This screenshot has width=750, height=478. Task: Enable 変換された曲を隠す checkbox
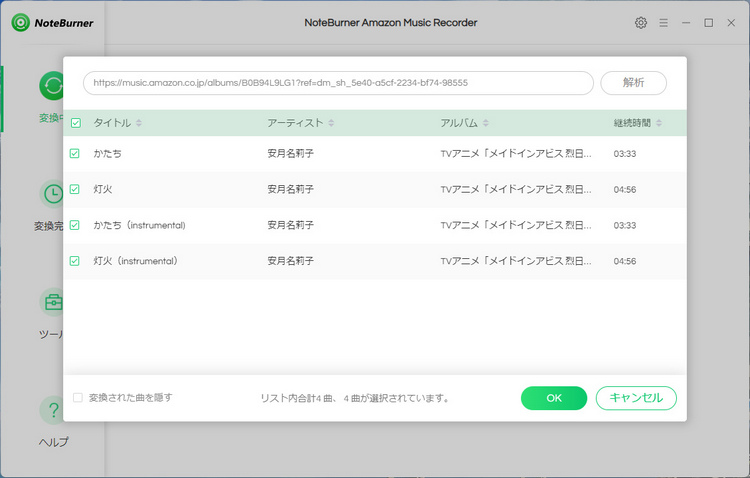click(77, 398)
